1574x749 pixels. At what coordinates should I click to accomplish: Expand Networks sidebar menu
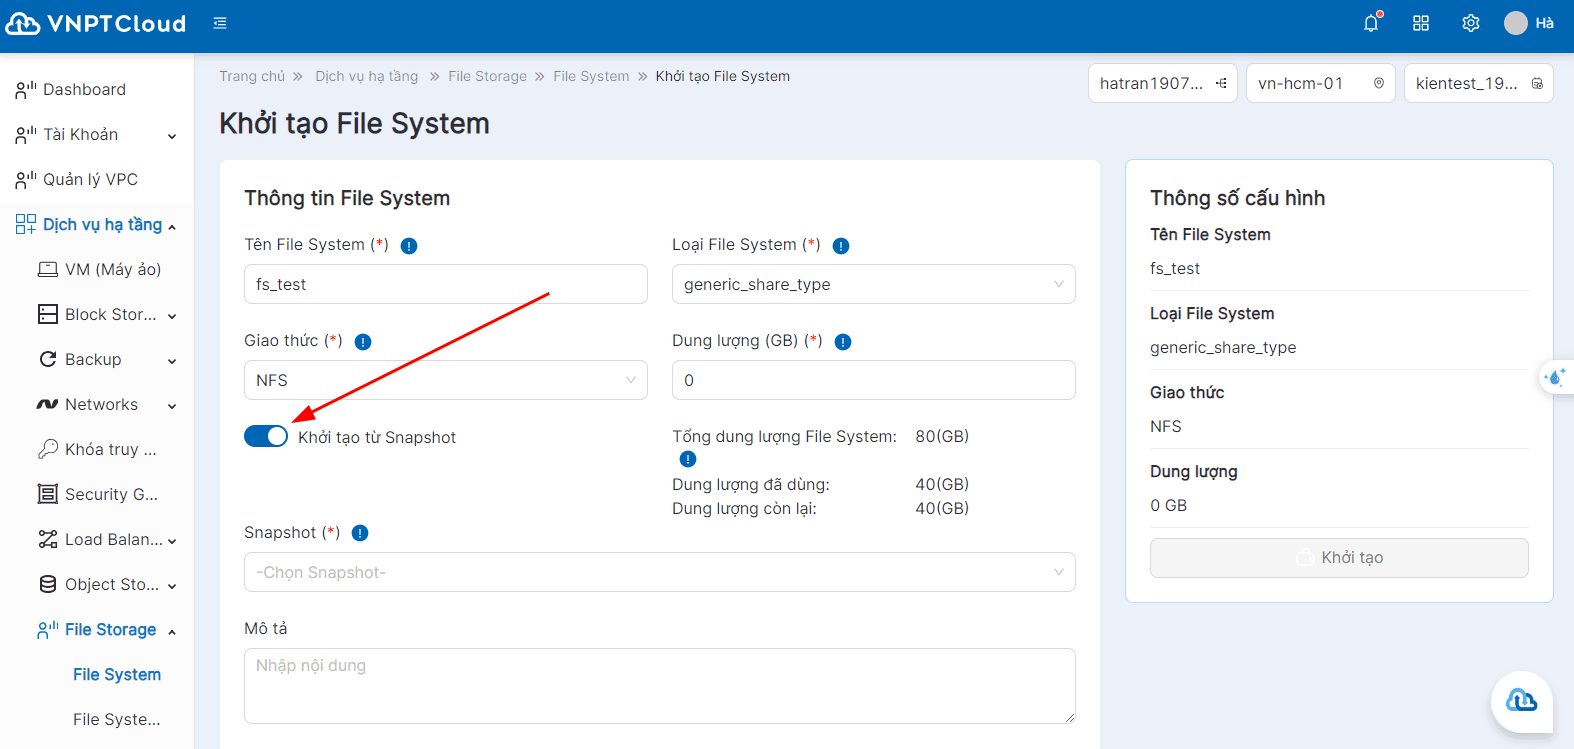[x=108, y=404]
